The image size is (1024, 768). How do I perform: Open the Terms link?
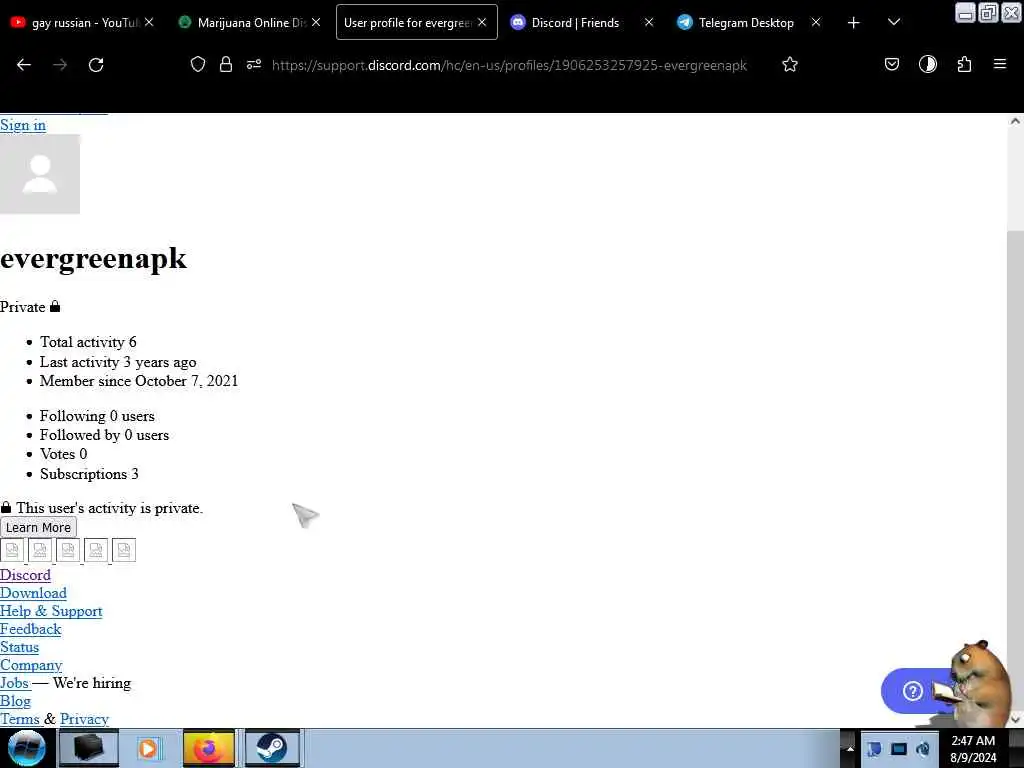[20, 719]
